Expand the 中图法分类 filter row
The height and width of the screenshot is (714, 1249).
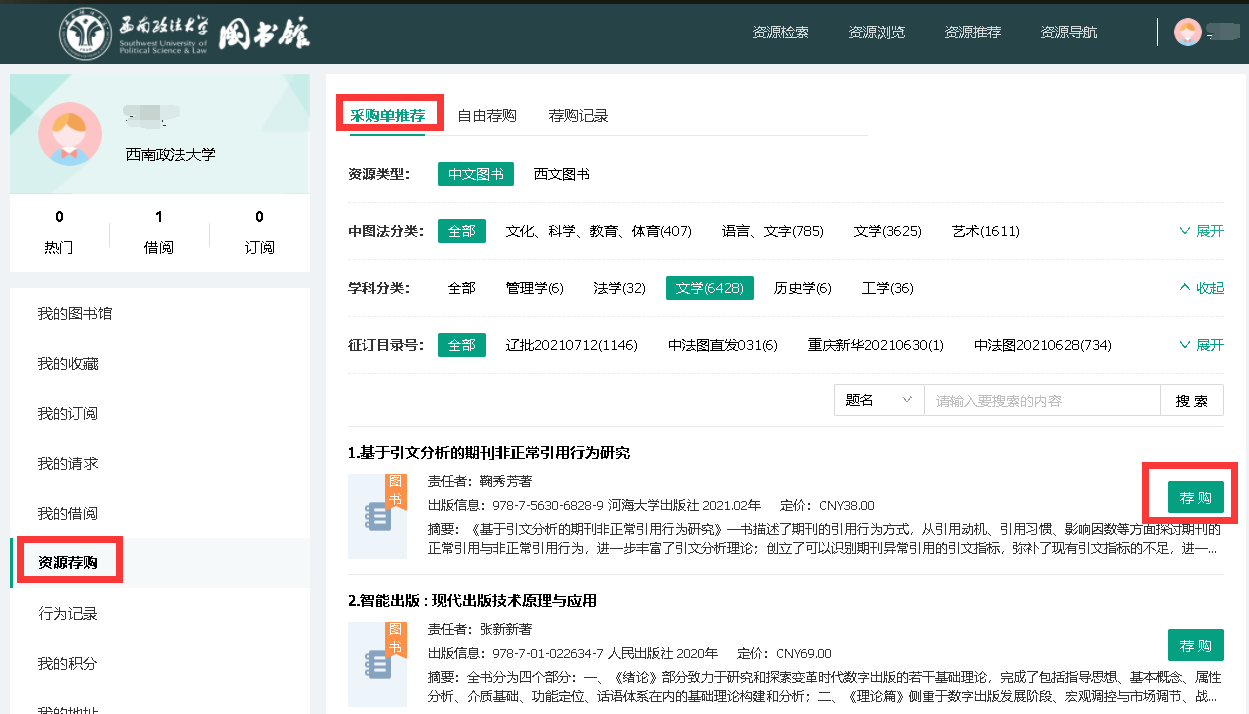click(x=1201, y=231)
